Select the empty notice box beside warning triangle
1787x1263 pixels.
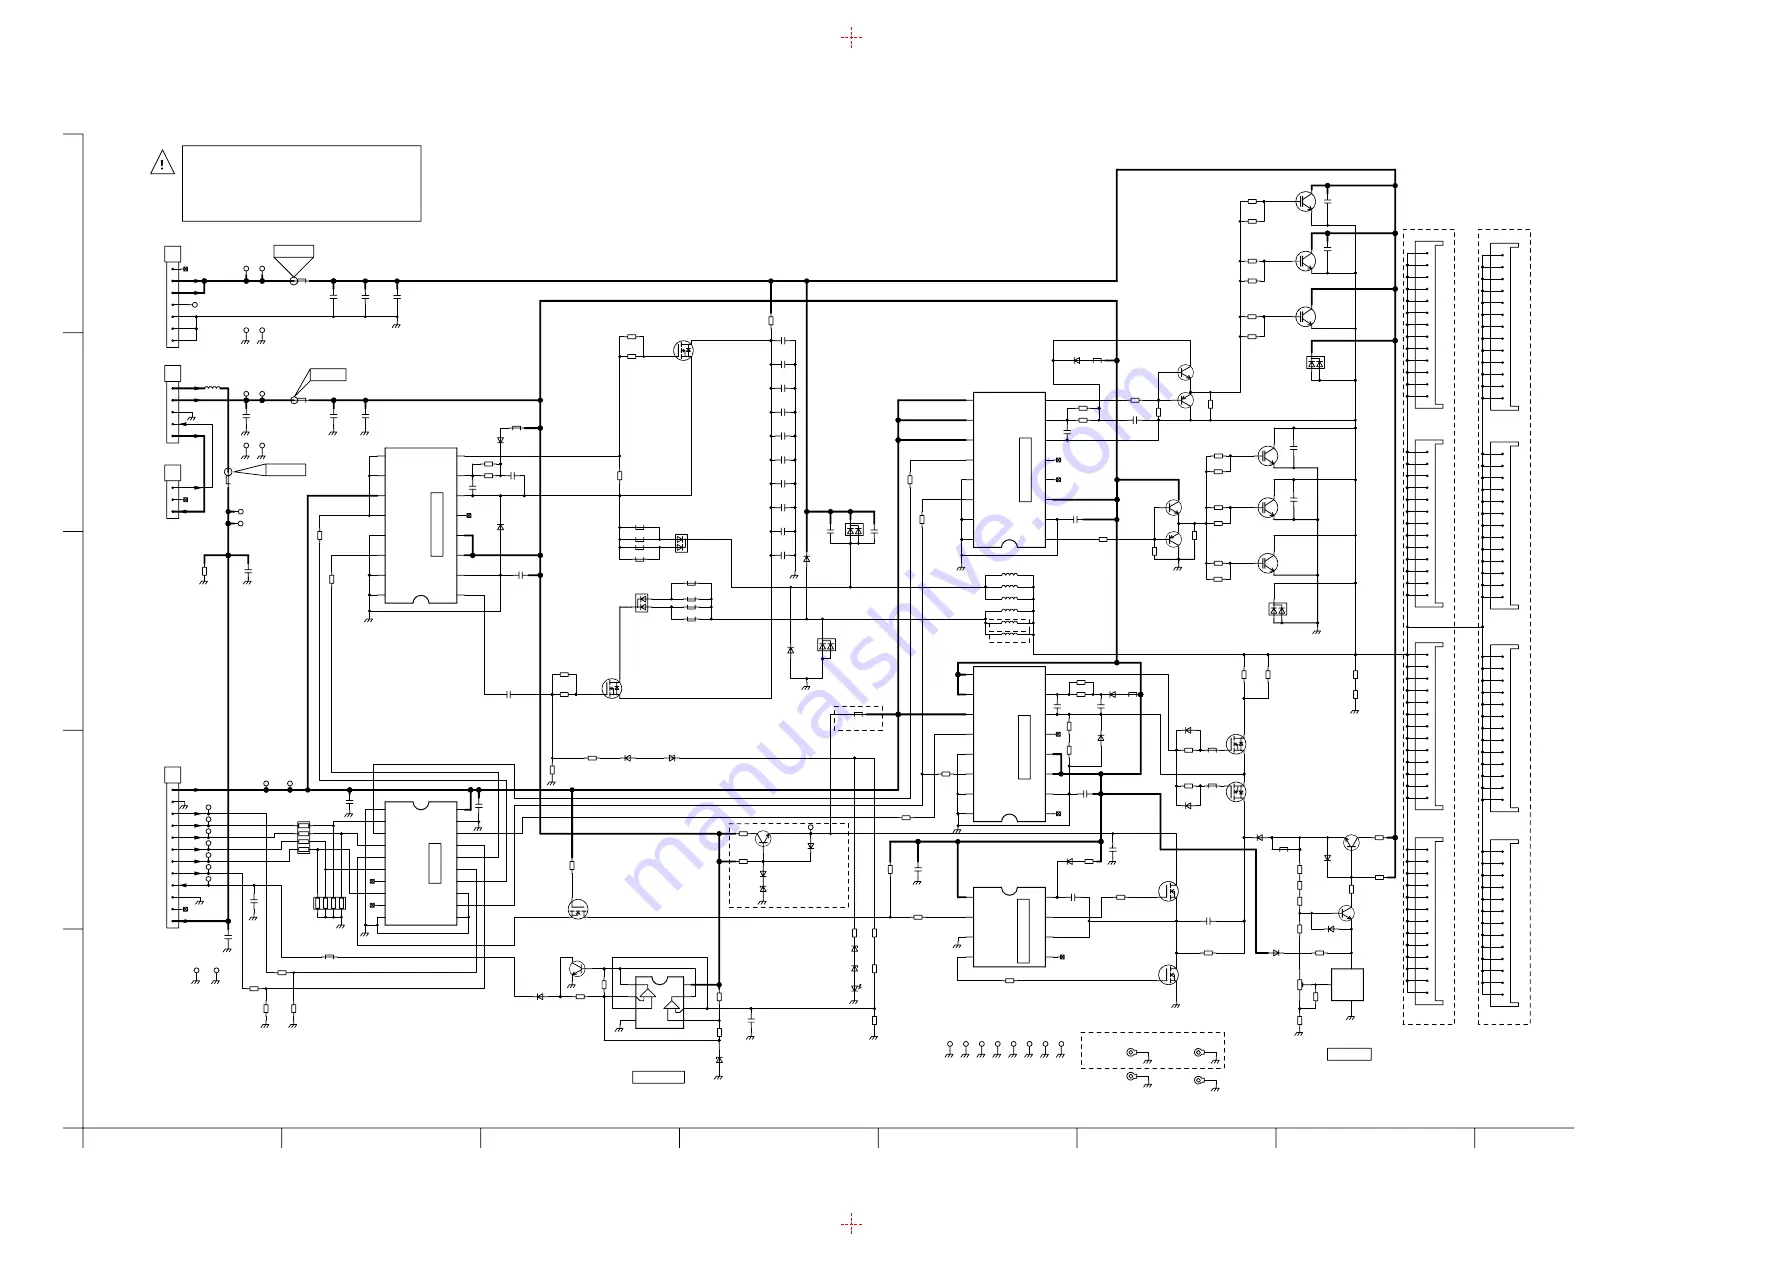(x=301, y=183)
